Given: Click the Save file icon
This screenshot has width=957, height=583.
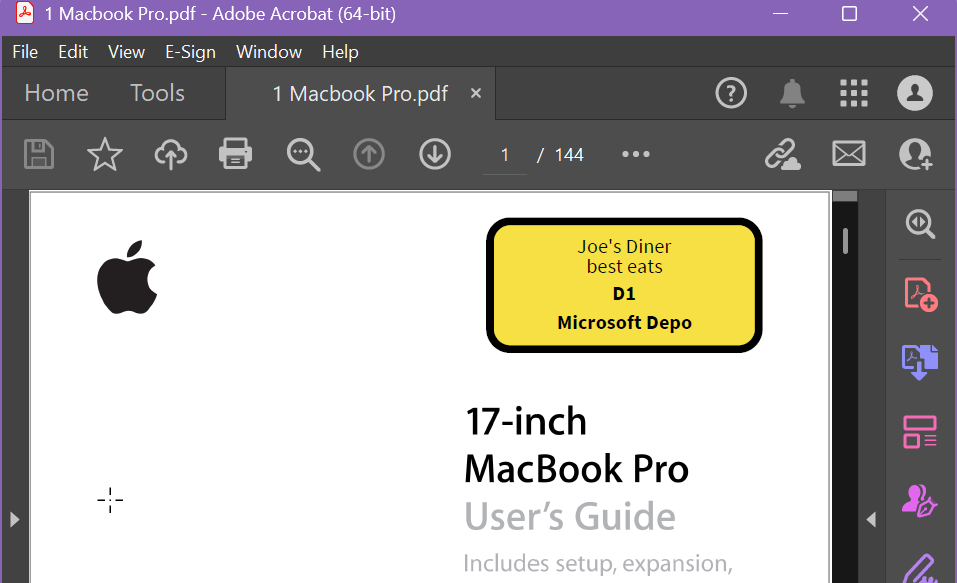Looking at the screenshot, I should click(39, 154).
